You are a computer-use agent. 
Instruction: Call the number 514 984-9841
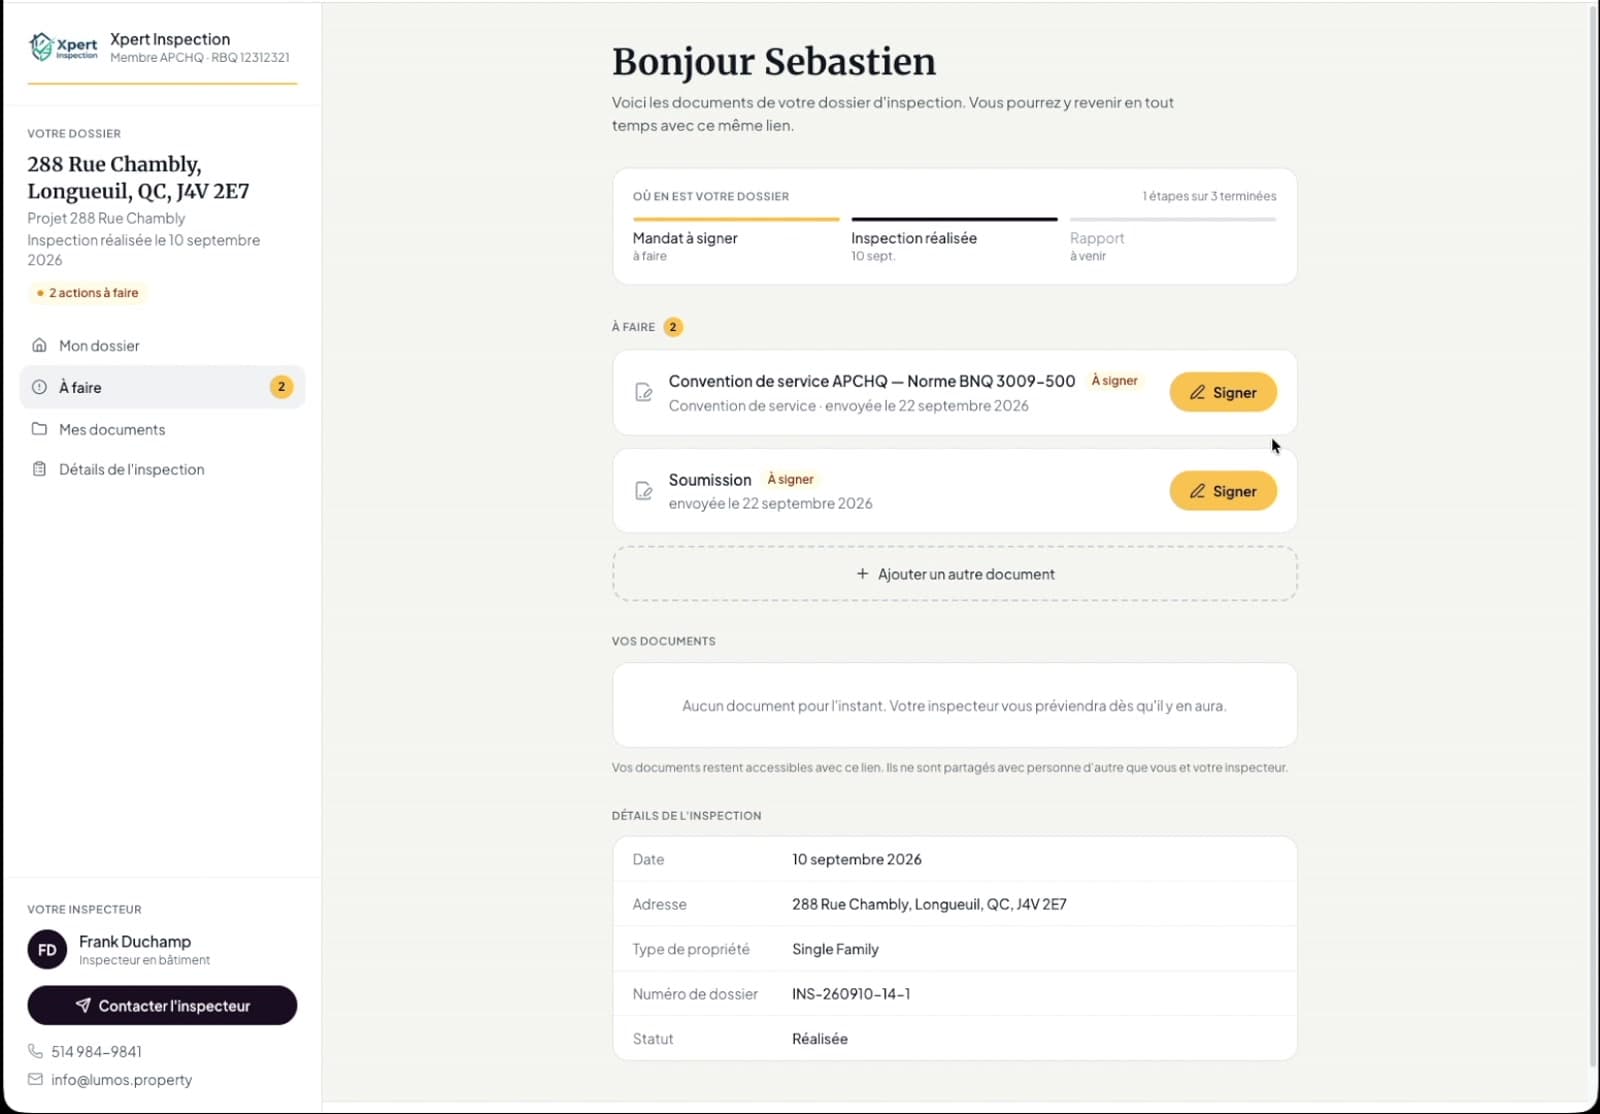[x=96, y=1051]
